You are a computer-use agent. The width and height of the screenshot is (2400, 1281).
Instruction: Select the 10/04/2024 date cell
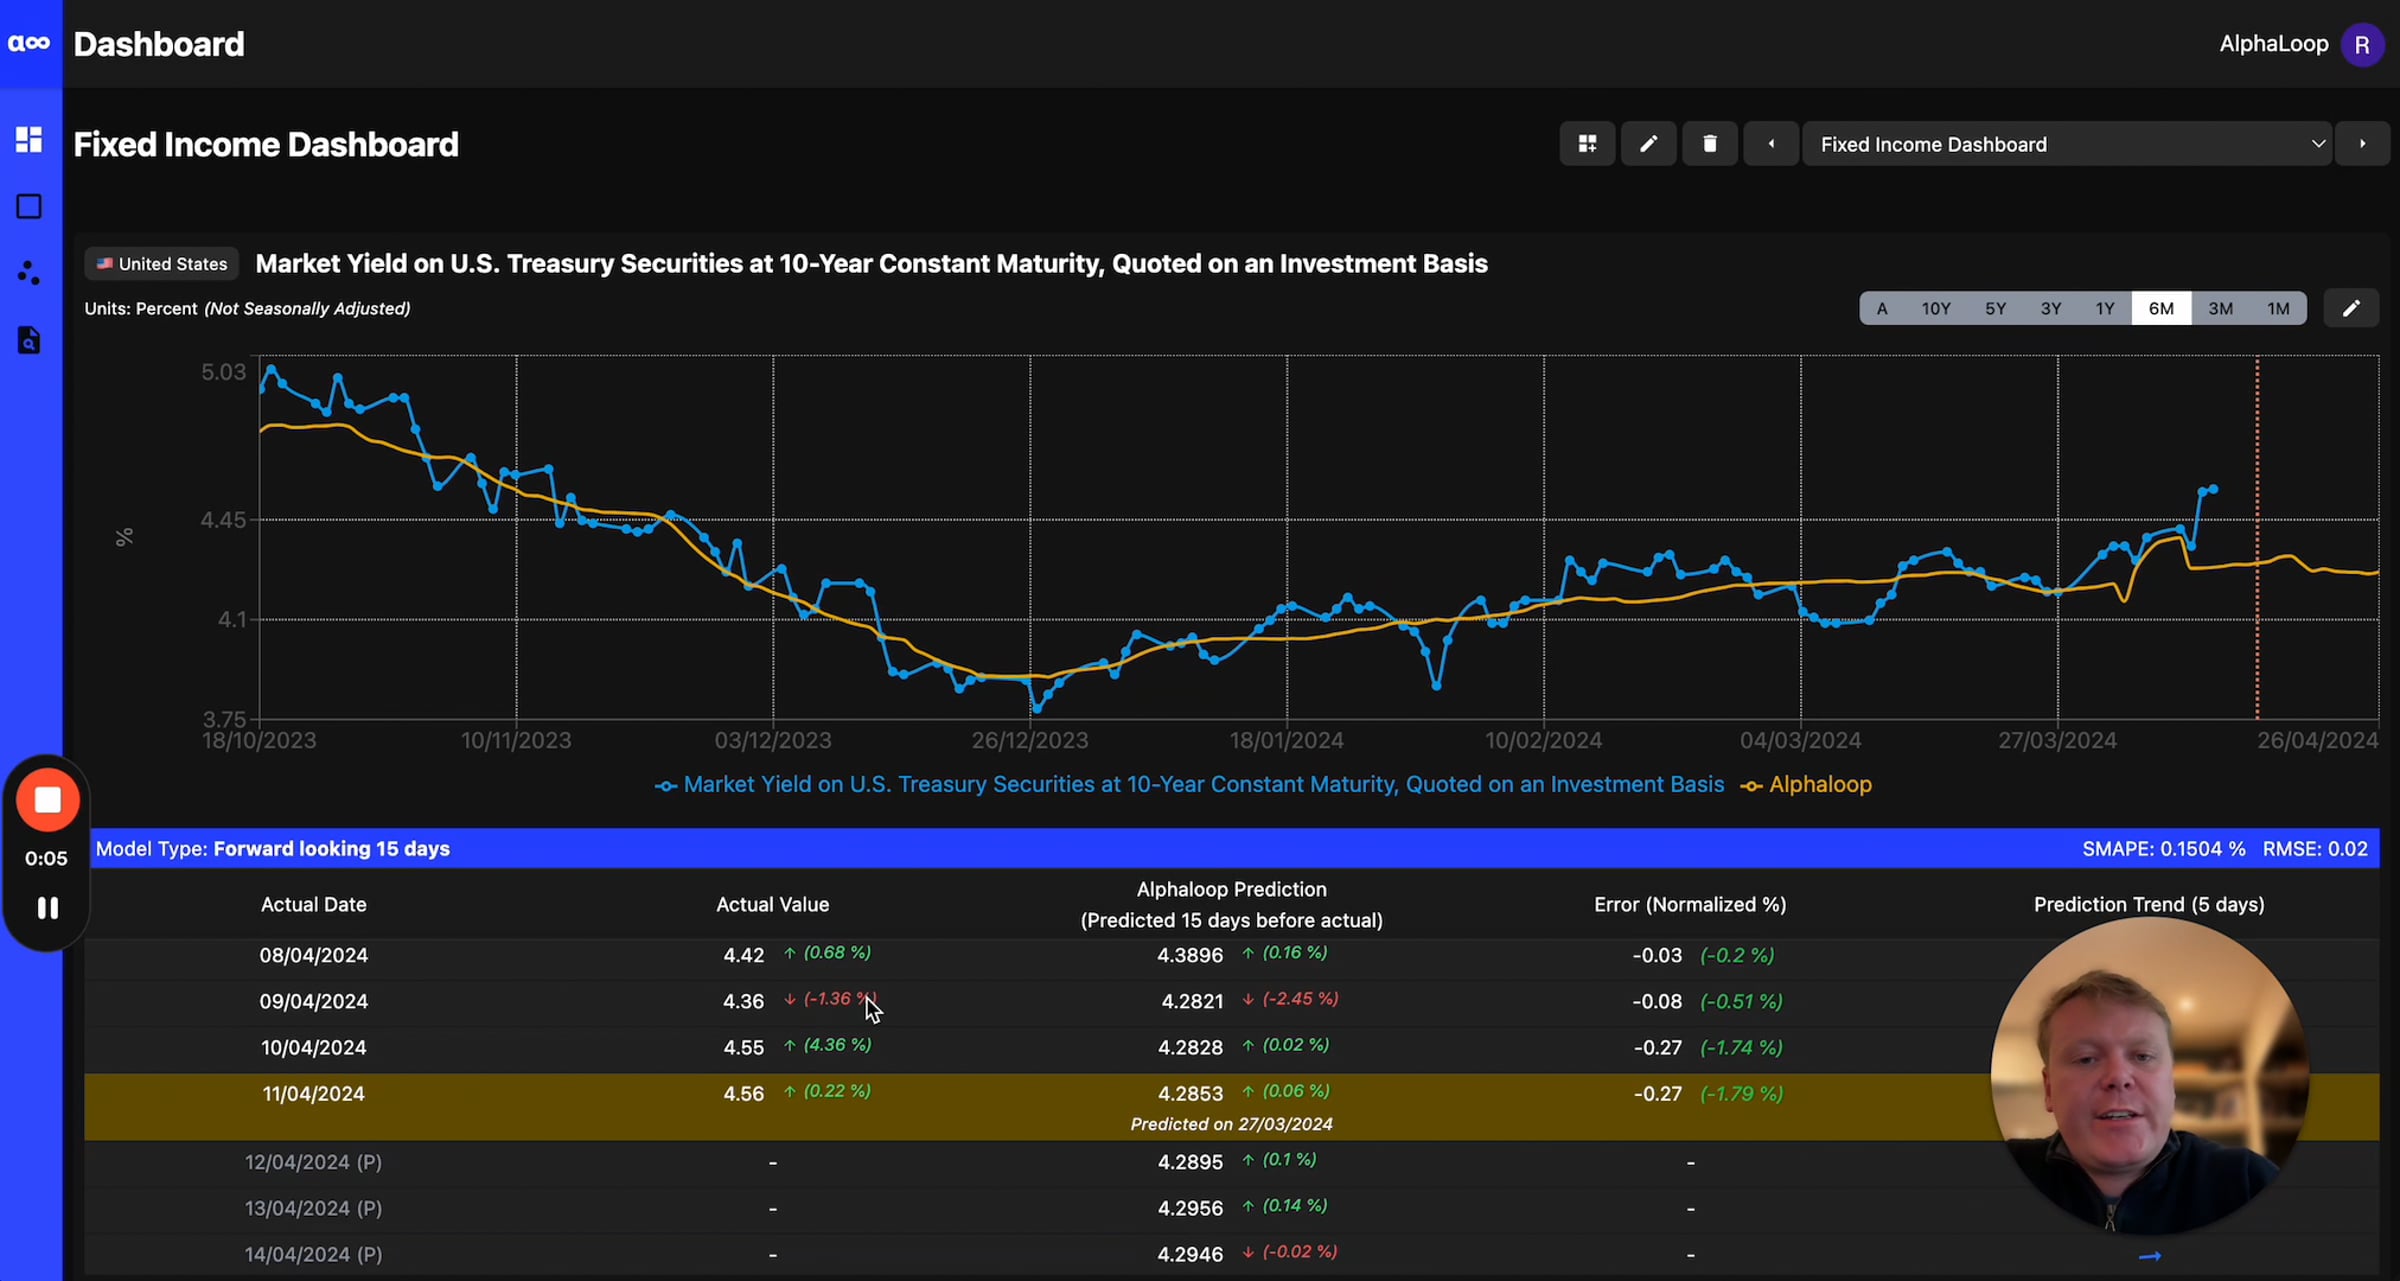[x=313, y=1048]
